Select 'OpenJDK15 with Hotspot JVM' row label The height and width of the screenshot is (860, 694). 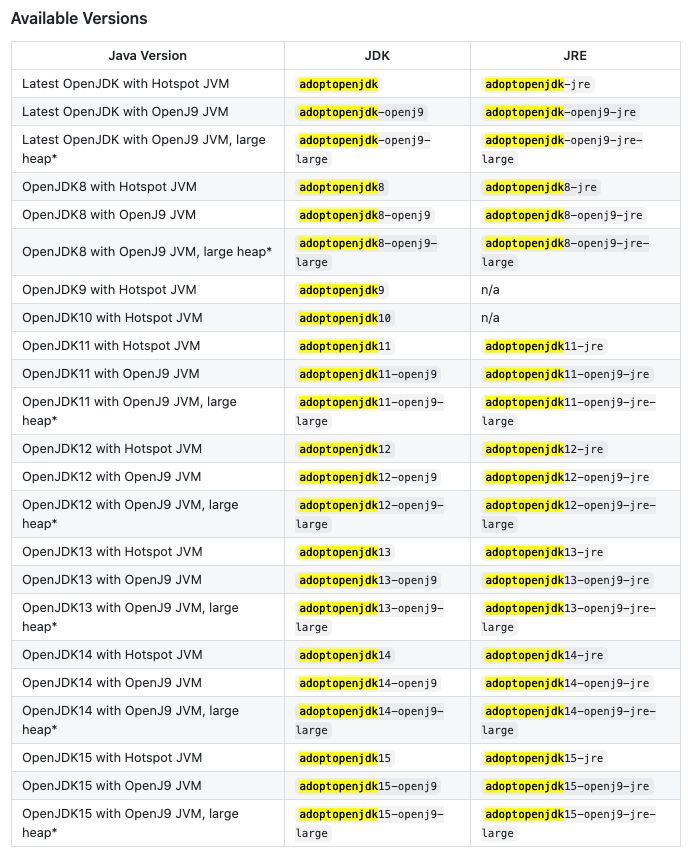(x=112, y=759)
